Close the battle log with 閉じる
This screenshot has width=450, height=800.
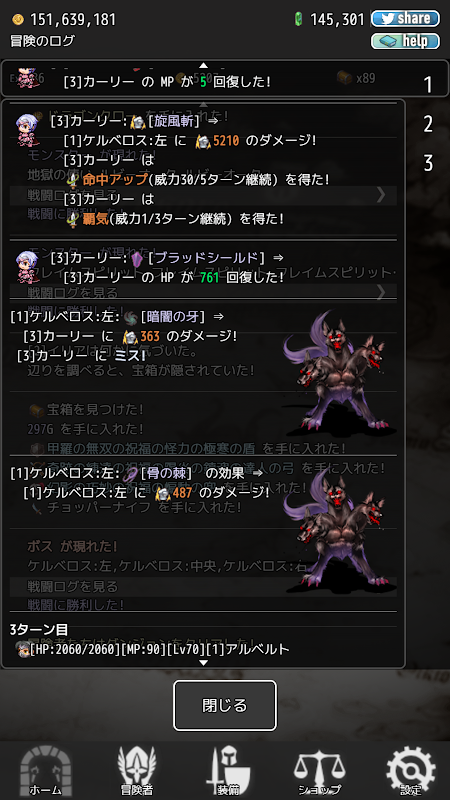[x=225, y=705]
